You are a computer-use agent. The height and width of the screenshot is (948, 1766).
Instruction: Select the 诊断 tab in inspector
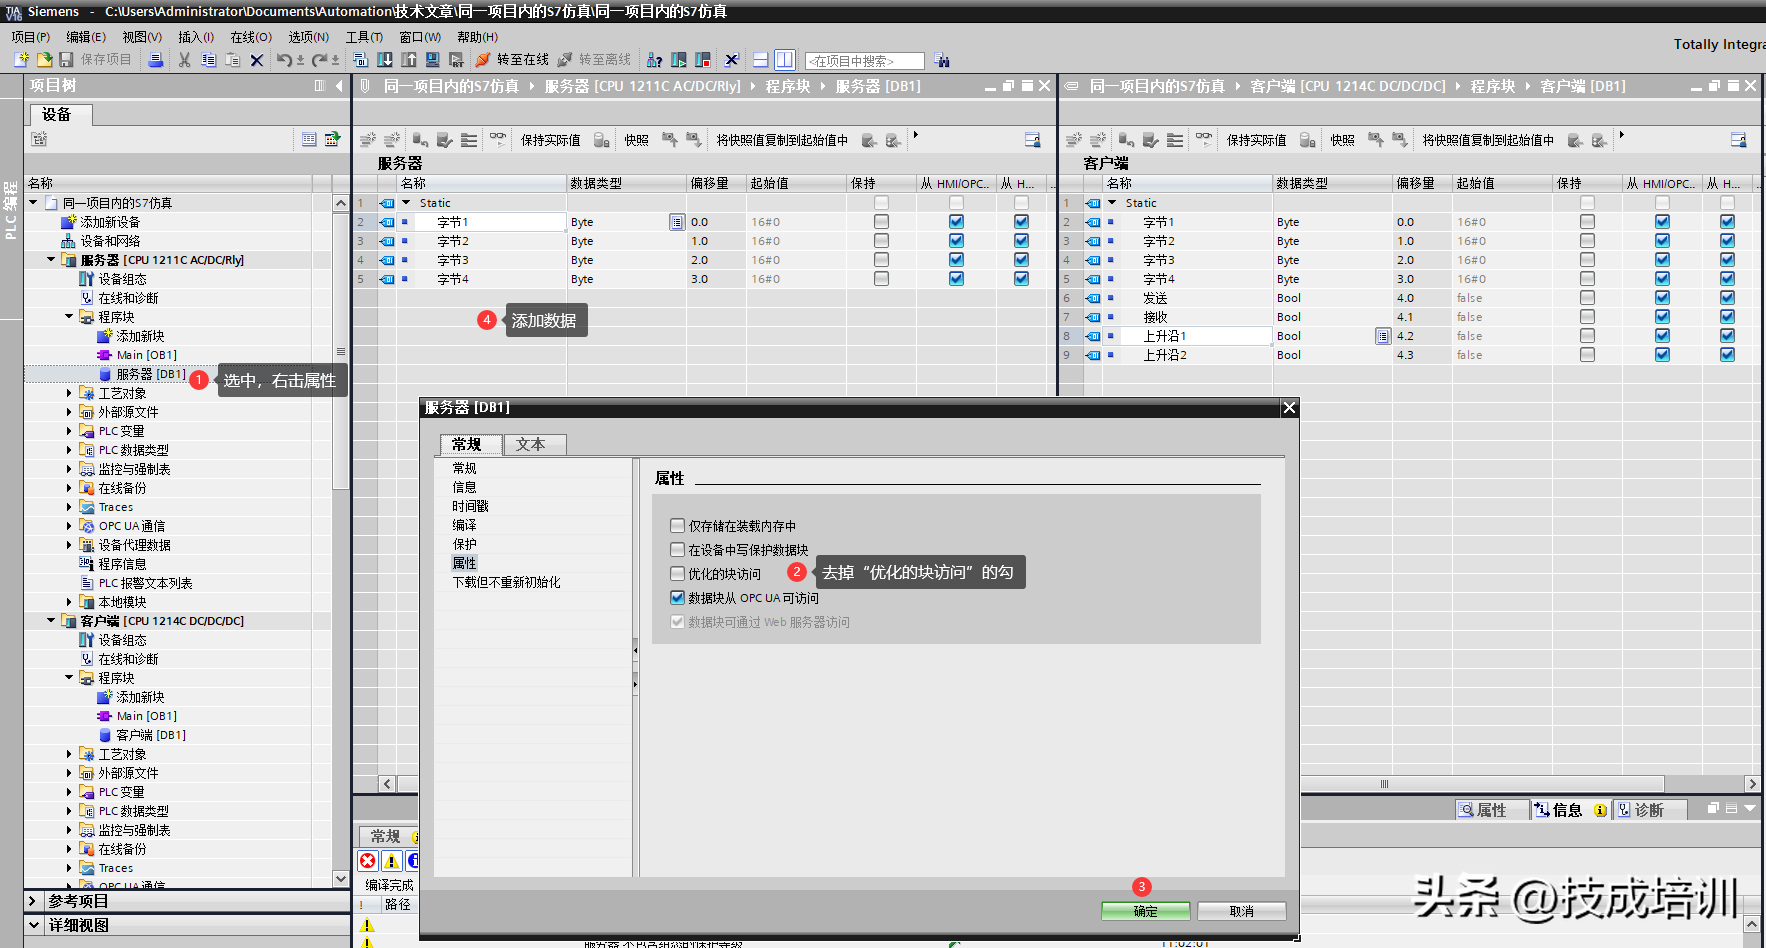(x=1650, y=810)
